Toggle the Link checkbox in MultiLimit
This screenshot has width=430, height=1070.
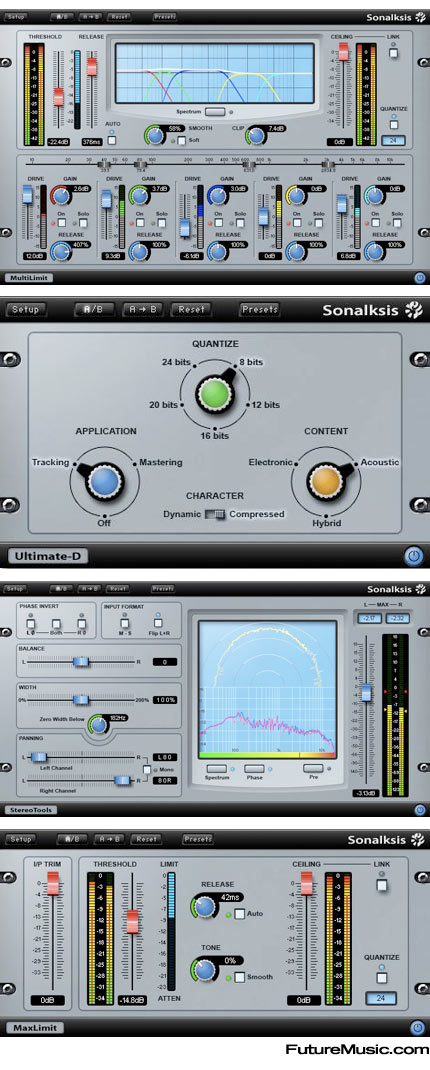[394, 53]
